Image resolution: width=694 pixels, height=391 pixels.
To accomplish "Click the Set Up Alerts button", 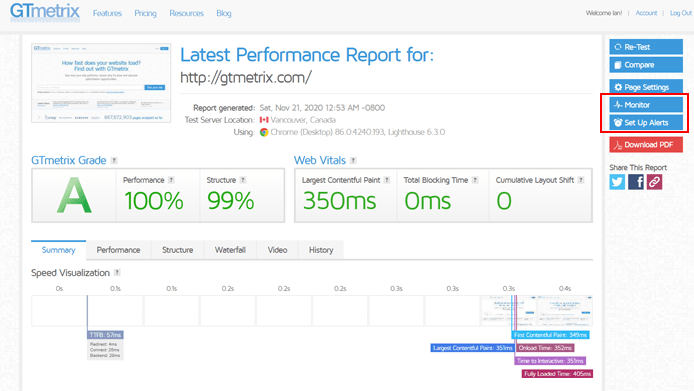I will (646, 123).
